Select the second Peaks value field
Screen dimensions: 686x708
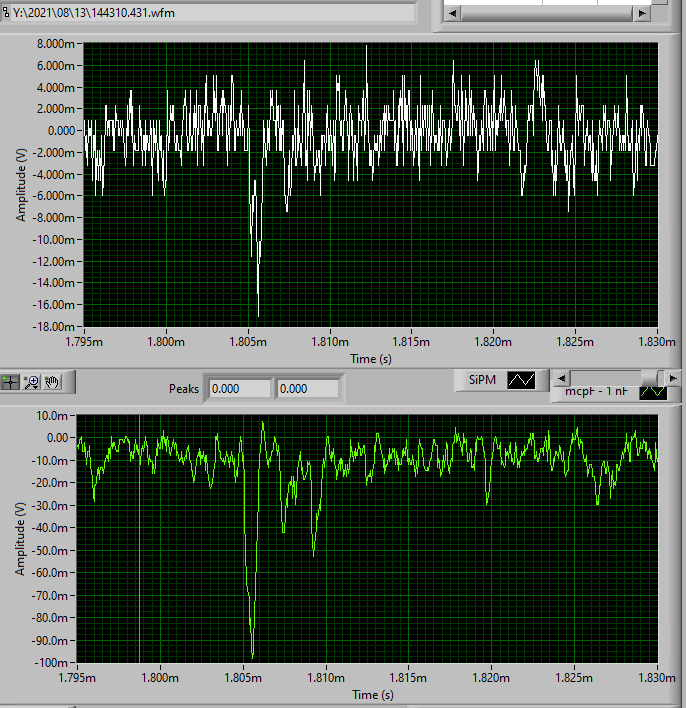pos(308,389)
